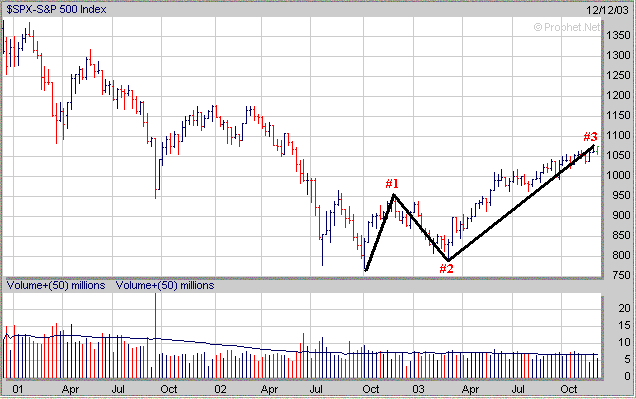This screenshot has width=636, height=399.
Task: Click the second Volume+(50) millions label
Action: click(x=165, y=285)
